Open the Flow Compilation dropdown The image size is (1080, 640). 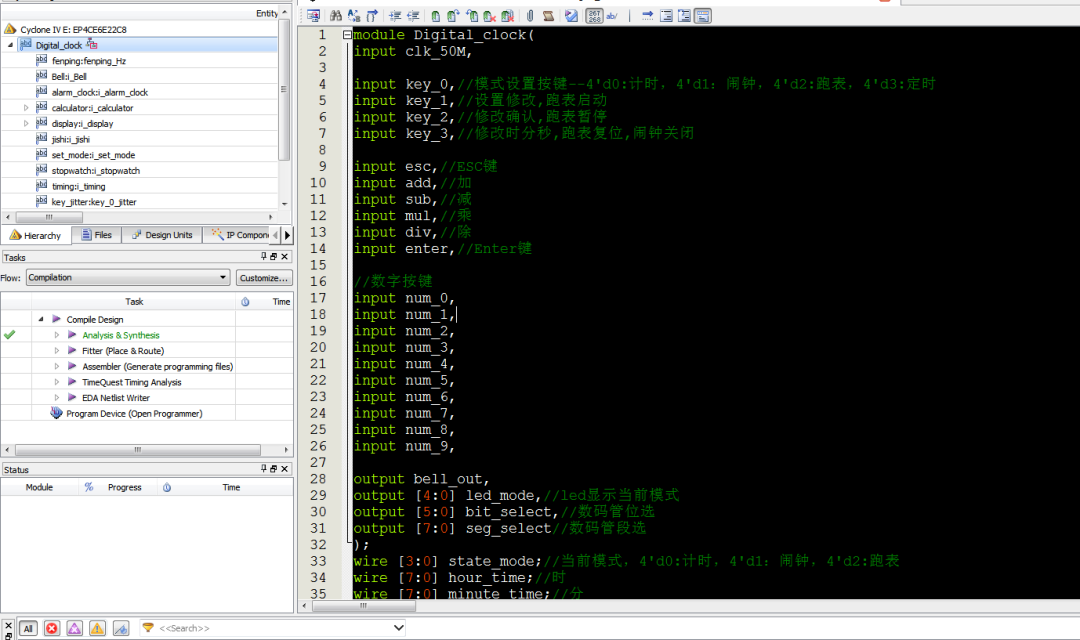tap(128, 277)
